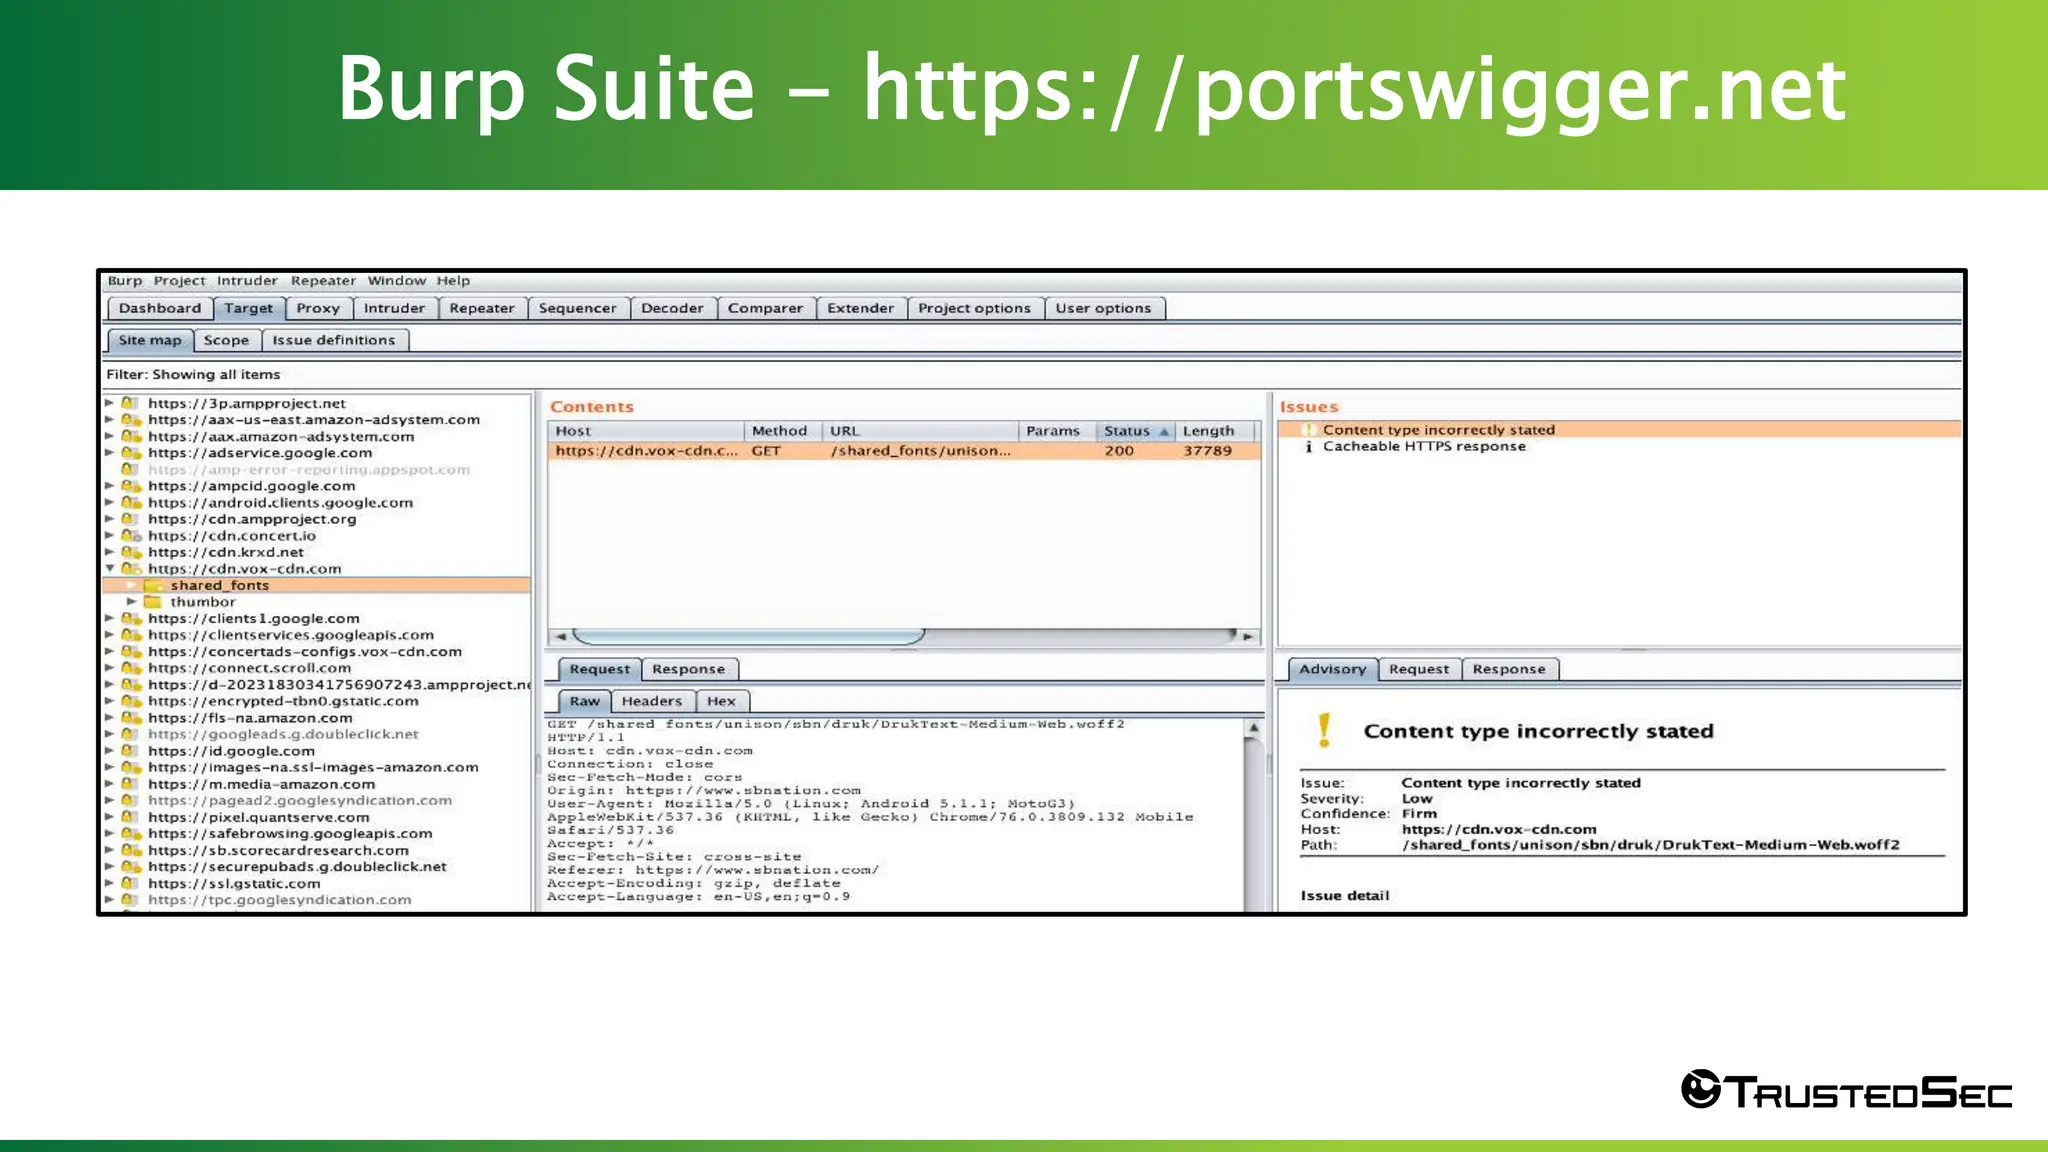The height and width of the screenshot is (1152, 2048).
Task: Sort contents by Params column header
Action: pyautogui.click(x=1056, y=431)
